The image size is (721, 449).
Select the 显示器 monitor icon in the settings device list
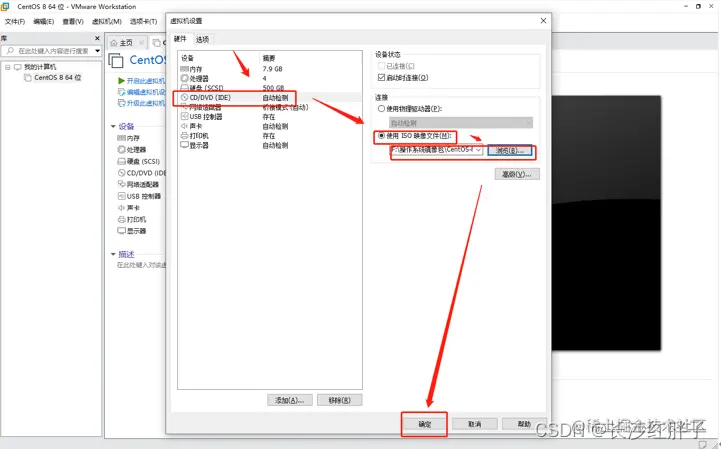coord(184,145)
